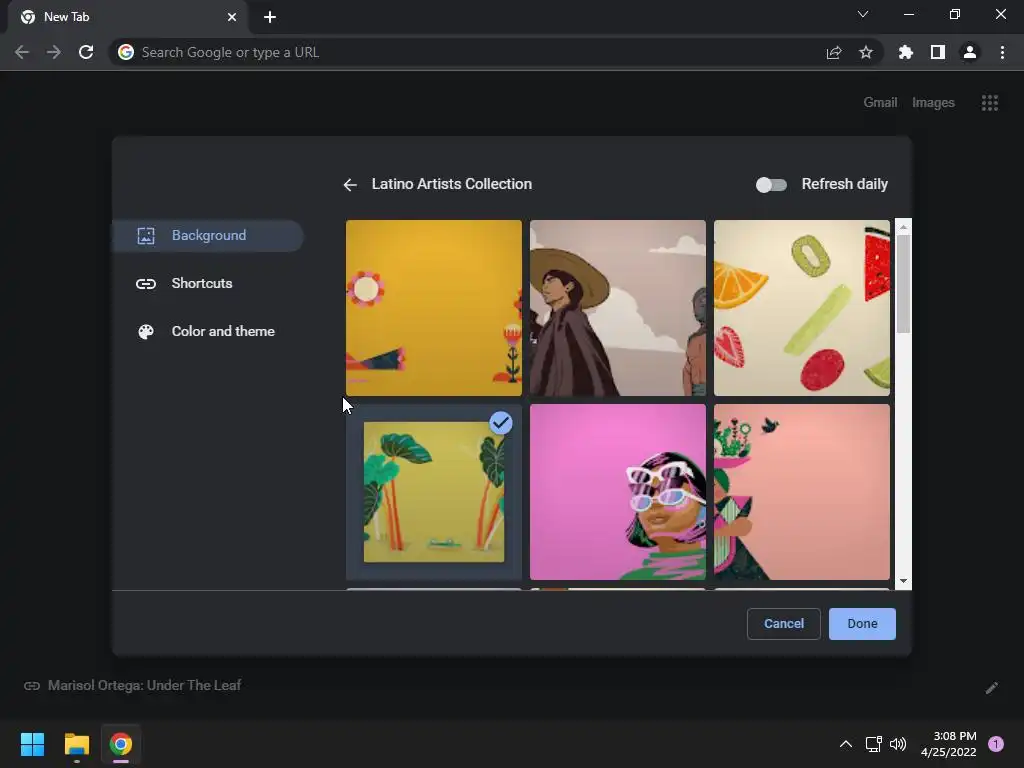Image resolution: width=1024 pixels, height=768 pixels.
Task: Open a new tab with the plus button
Action: 270,17
